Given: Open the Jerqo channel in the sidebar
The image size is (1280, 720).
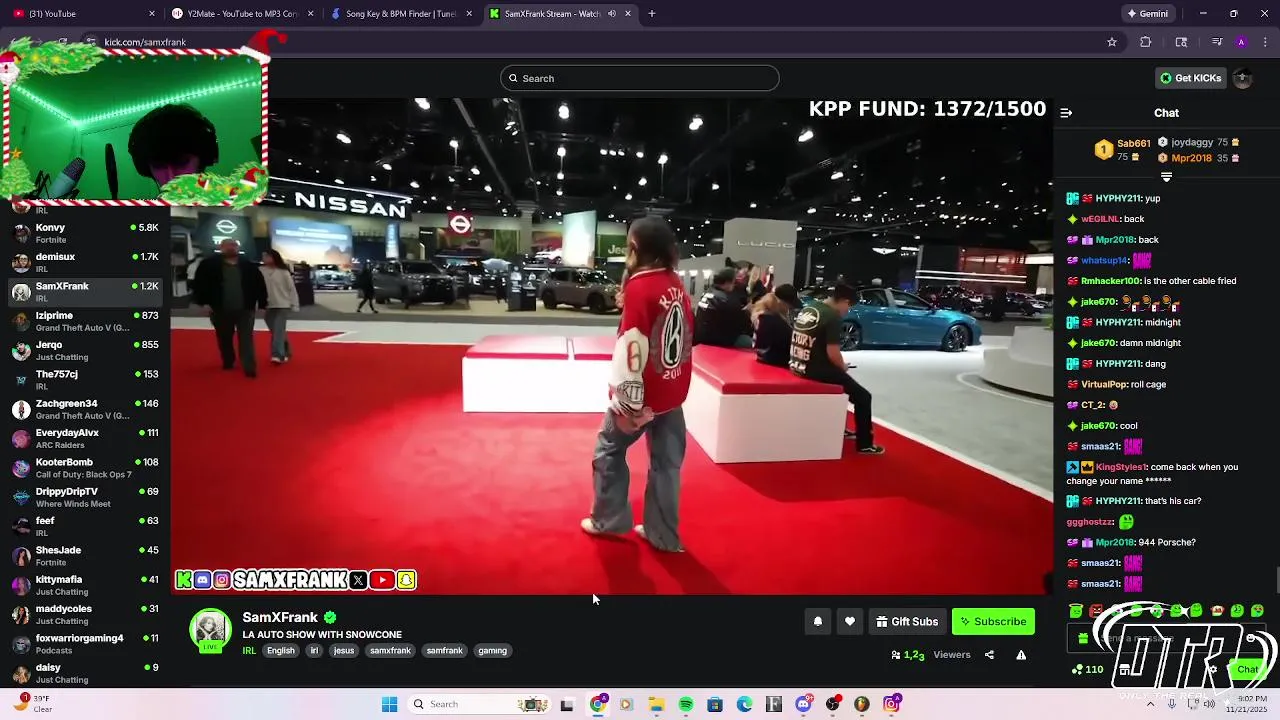Looking at the screenshot, I should tap(86, 350).
